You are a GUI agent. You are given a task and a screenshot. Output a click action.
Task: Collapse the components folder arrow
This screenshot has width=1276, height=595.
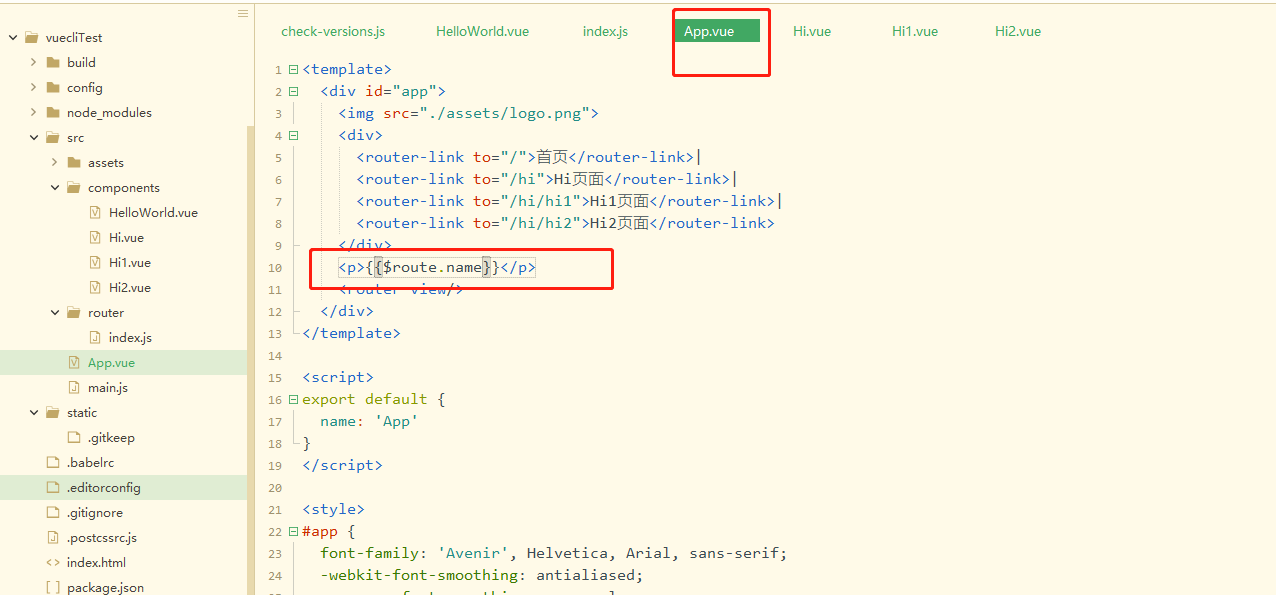coord(54,188)
